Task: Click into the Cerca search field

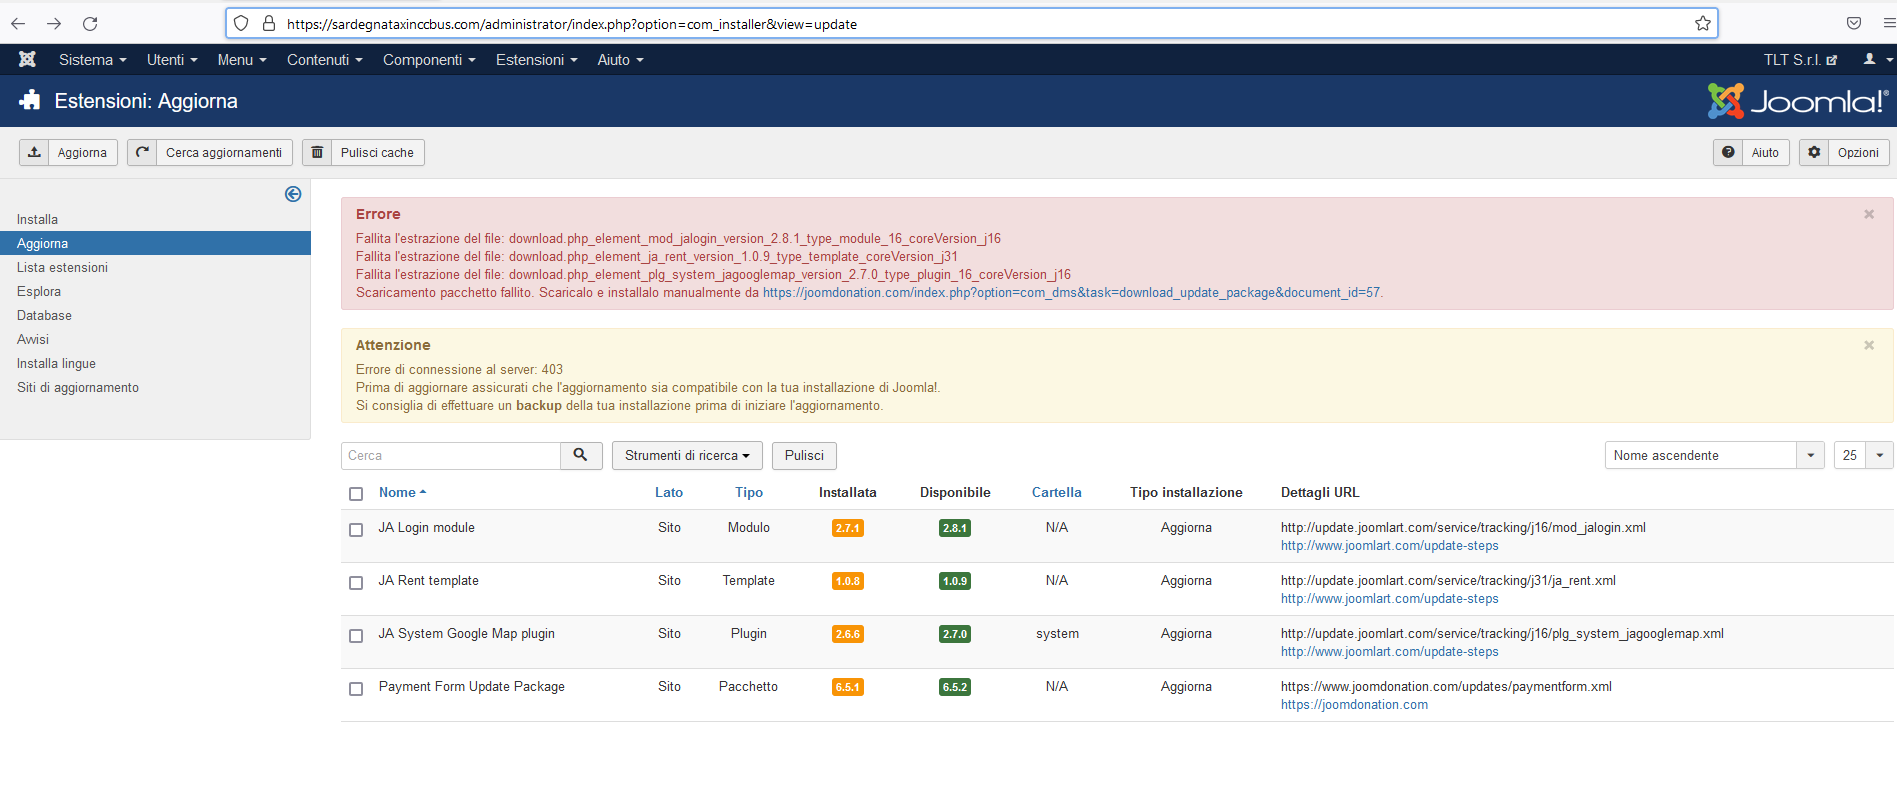Action: click(x=451, y=456)
